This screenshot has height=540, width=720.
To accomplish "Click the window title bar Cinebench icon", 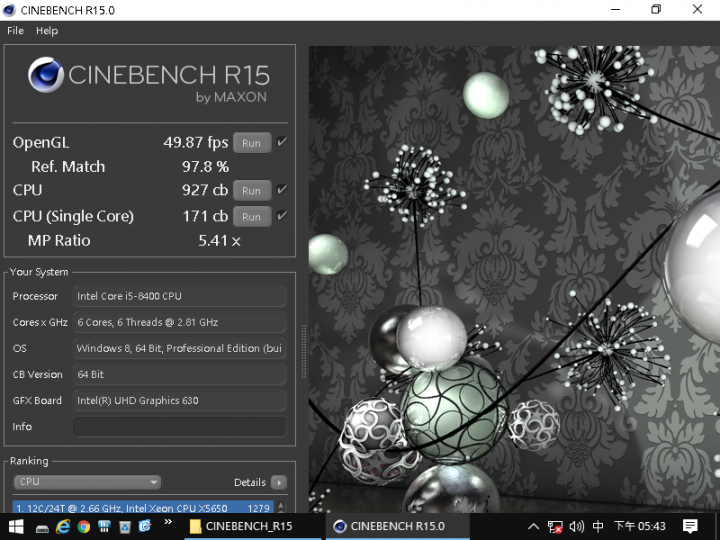I will click(x=9, y=10).
